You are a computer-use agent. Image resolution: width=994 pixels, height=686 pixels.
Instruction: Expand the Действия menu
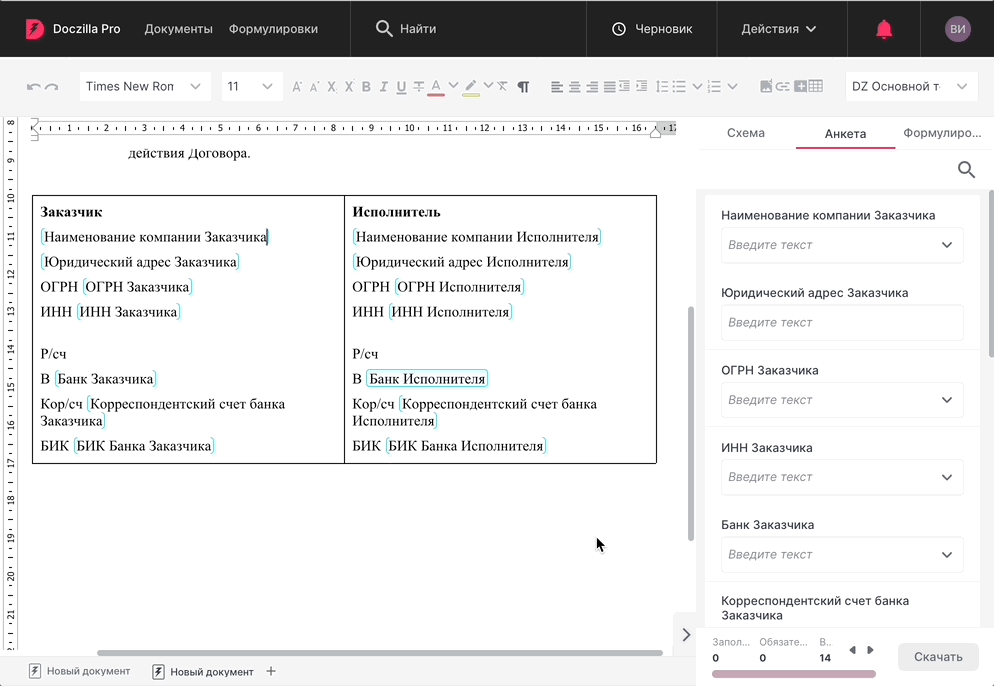(x=779, y=29)
